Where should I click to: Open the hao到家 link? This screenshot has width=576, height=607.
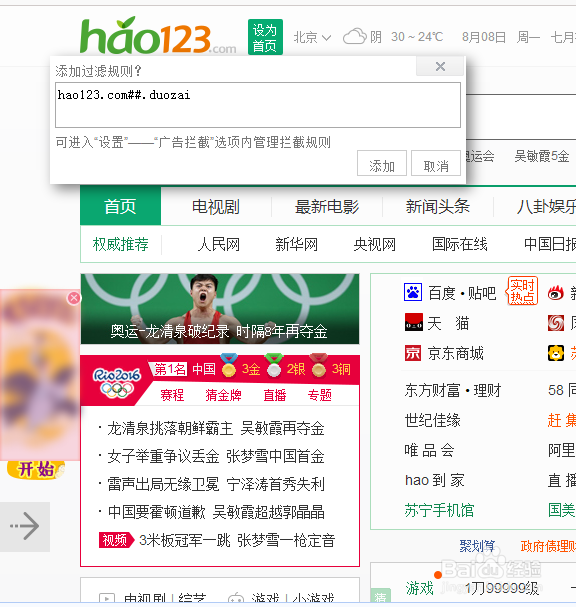pos(434,480)
